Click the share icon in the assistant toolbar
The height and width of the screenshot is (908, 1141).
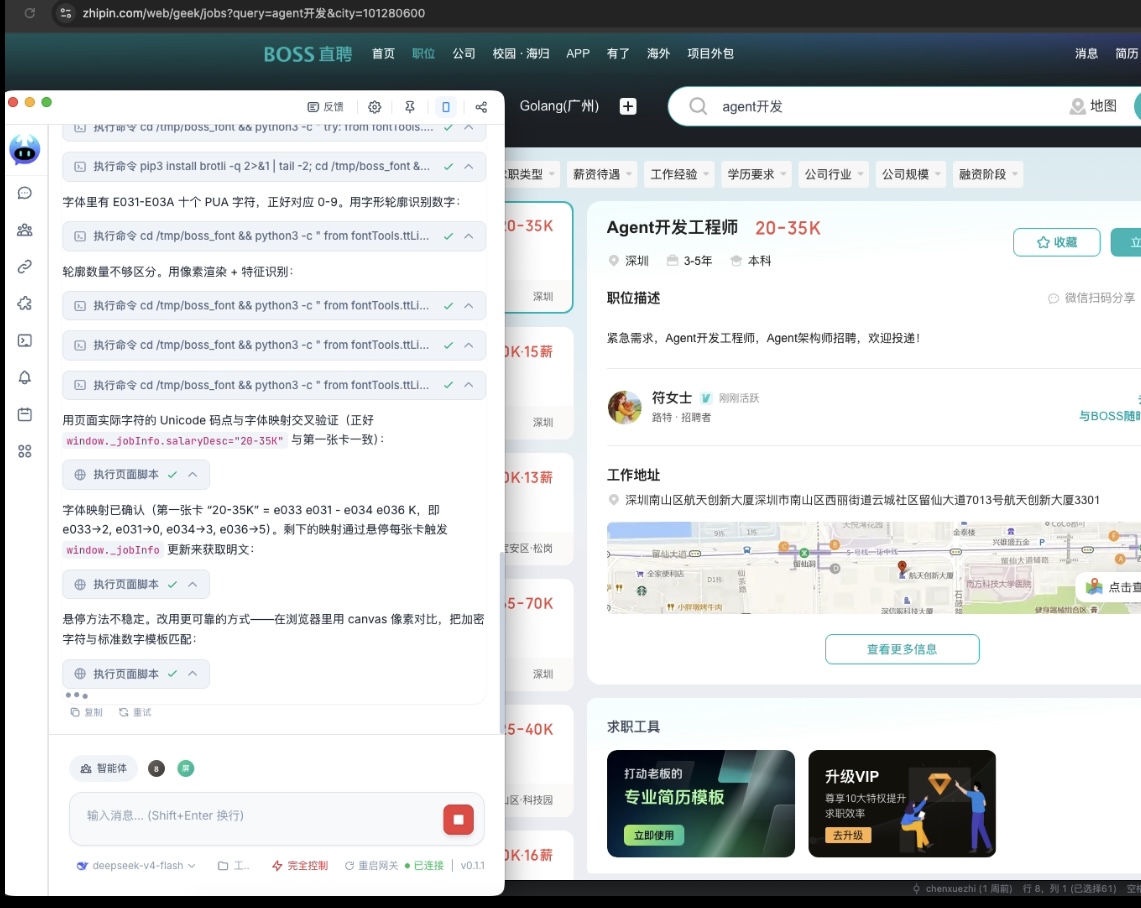pyautogui.click(x=481, y=107)
